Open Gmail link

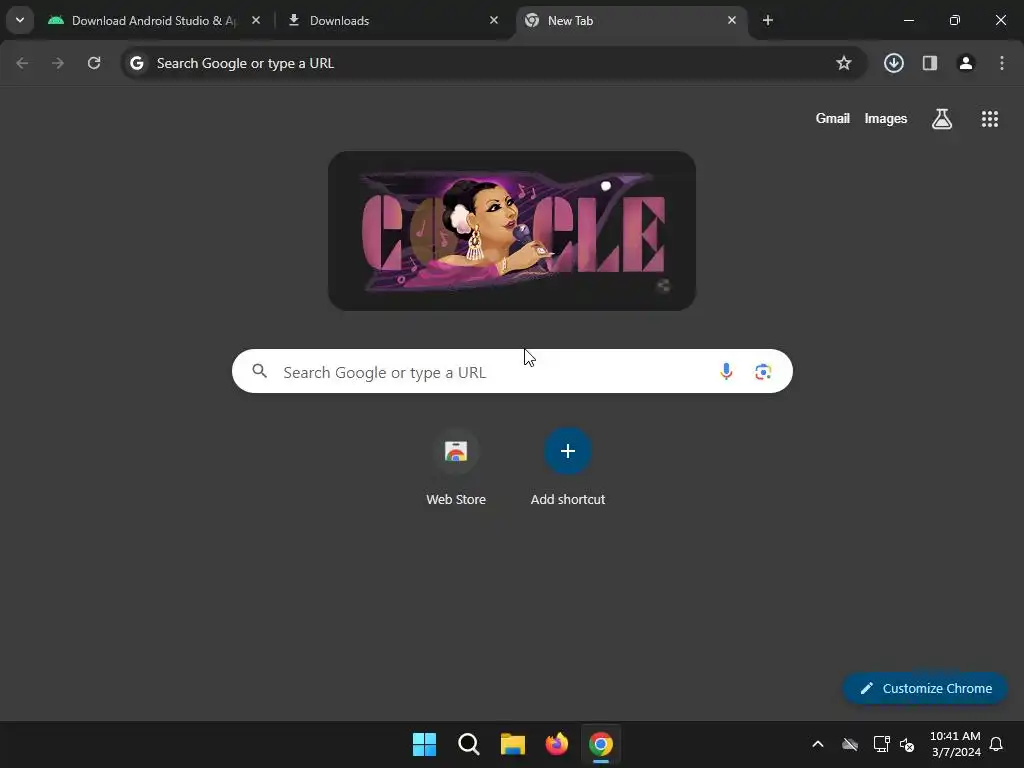pyautogui.click(x=833, y=118)
